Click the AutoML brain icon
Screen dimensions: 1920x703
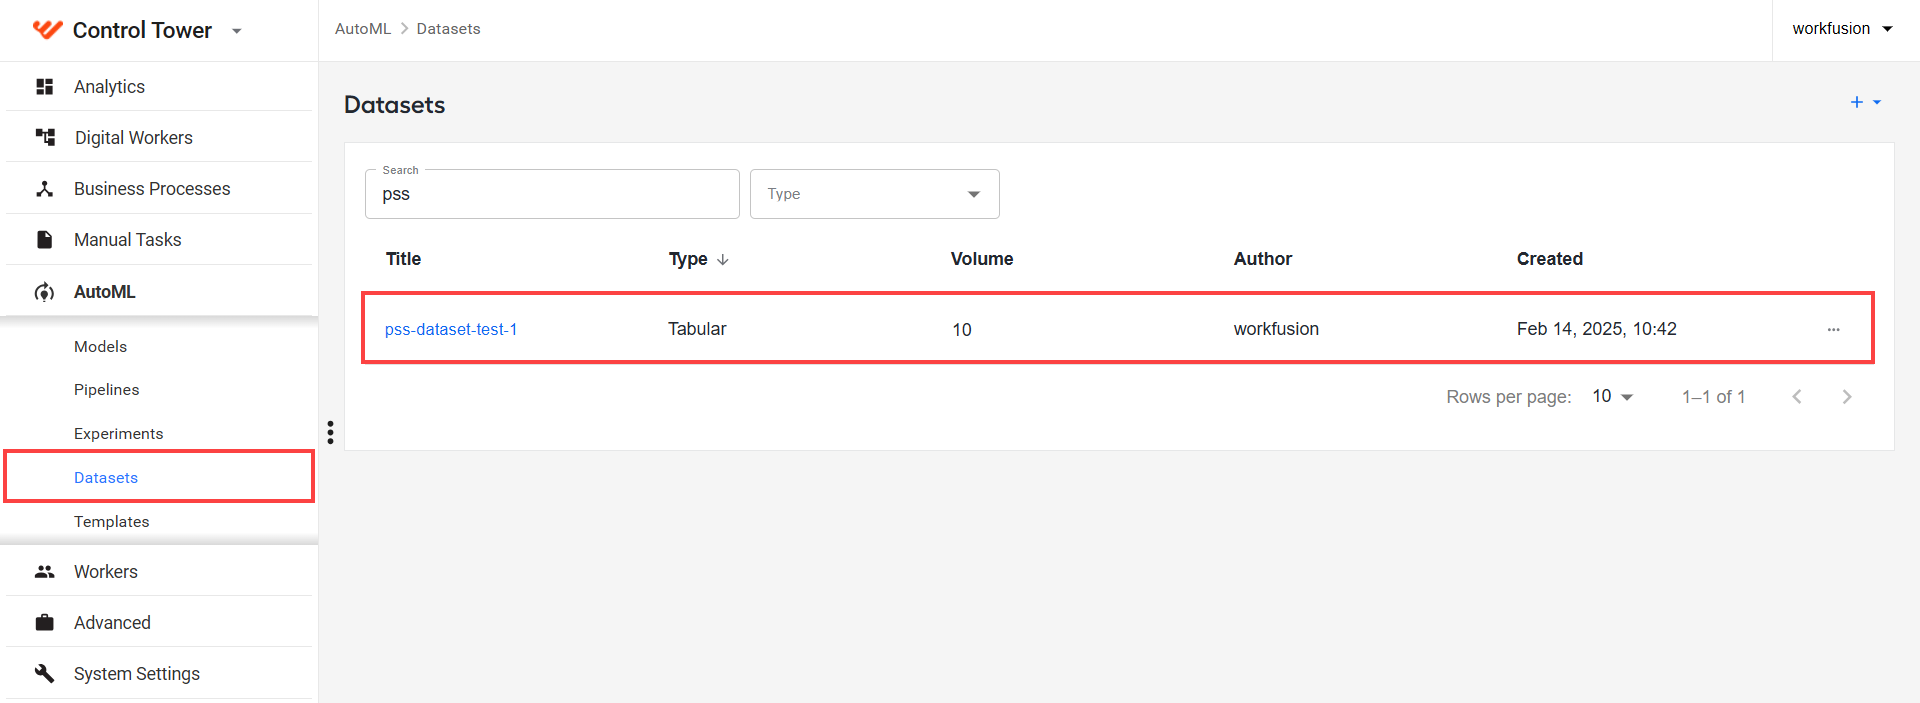(45, 292)
